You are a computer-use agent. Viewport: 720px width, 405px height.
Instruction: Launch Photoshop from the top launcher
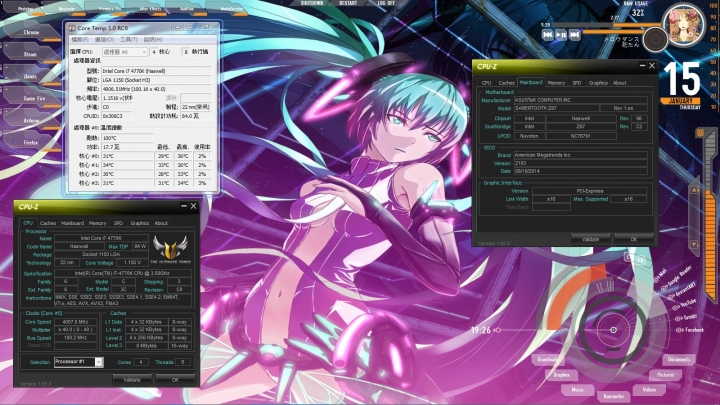pyautogui.click(x=25, y=9)
